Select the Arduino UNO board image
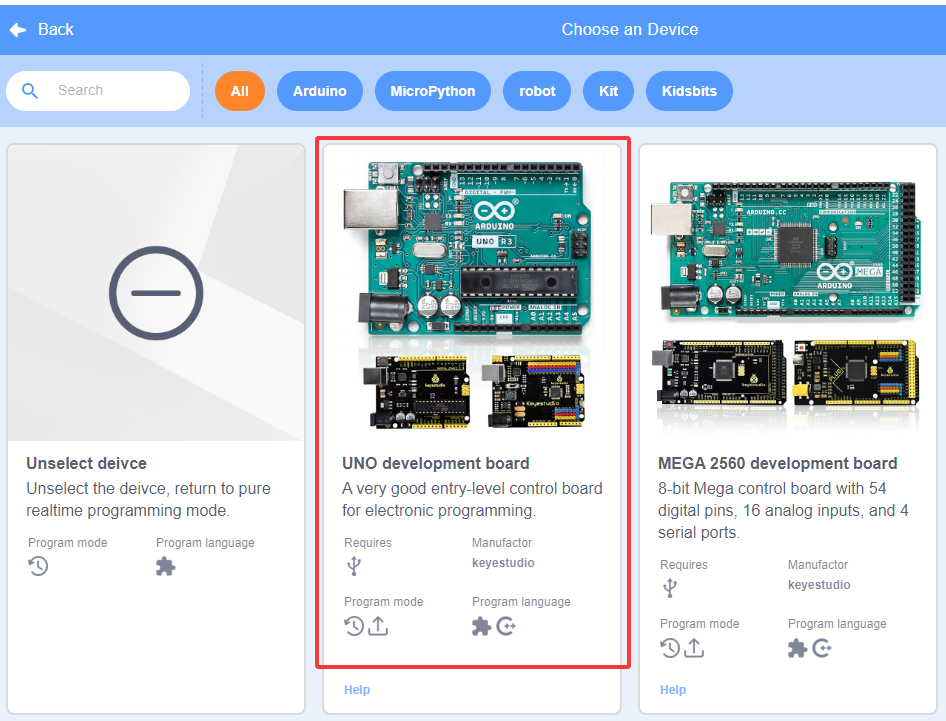Image resolution: width=946 pixels, height=721 pixels. (x=467, y=249)
